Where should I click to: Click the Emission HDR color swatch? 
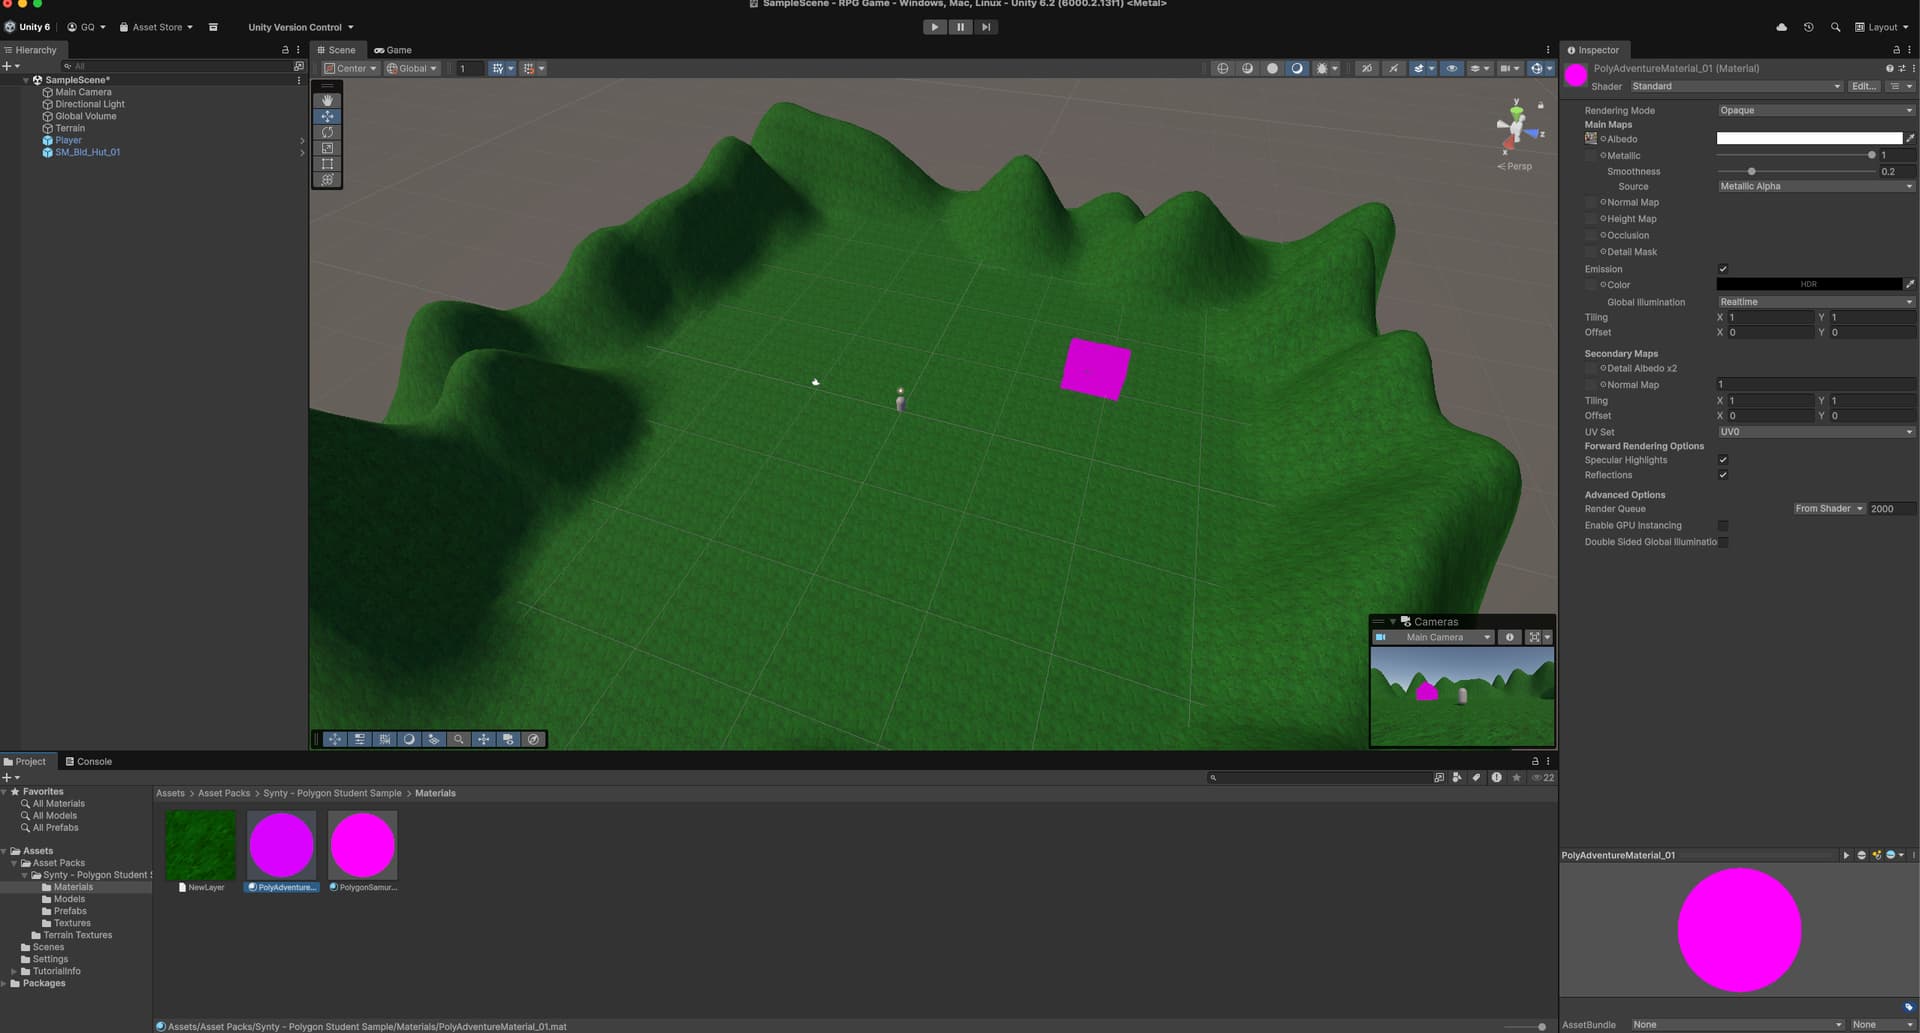coord(1809,284)
